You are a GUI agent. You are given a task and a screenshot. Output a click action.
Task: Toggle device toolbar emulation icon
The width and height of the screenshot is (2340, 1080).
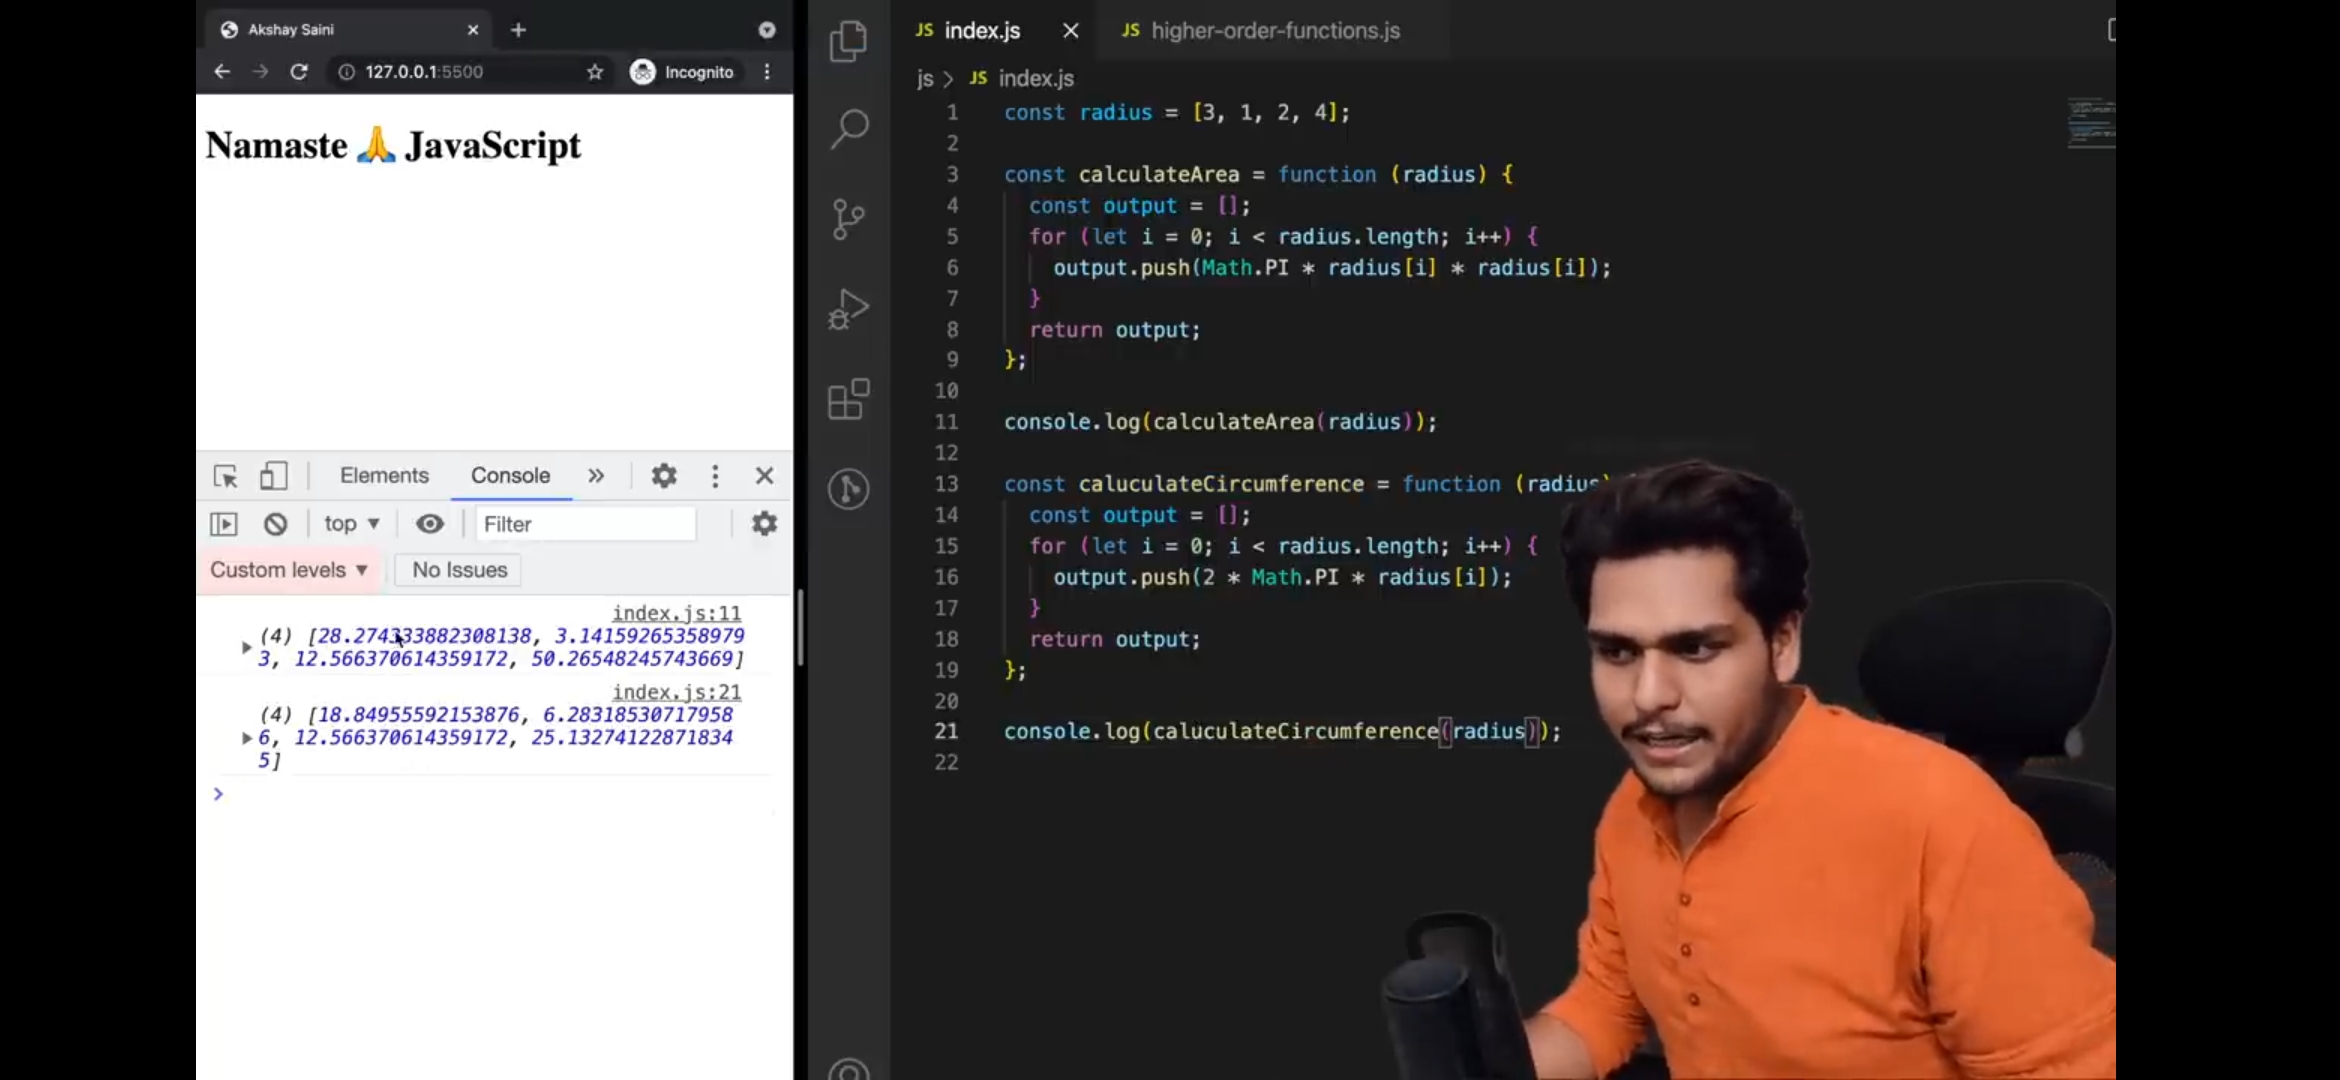(273, 476)
